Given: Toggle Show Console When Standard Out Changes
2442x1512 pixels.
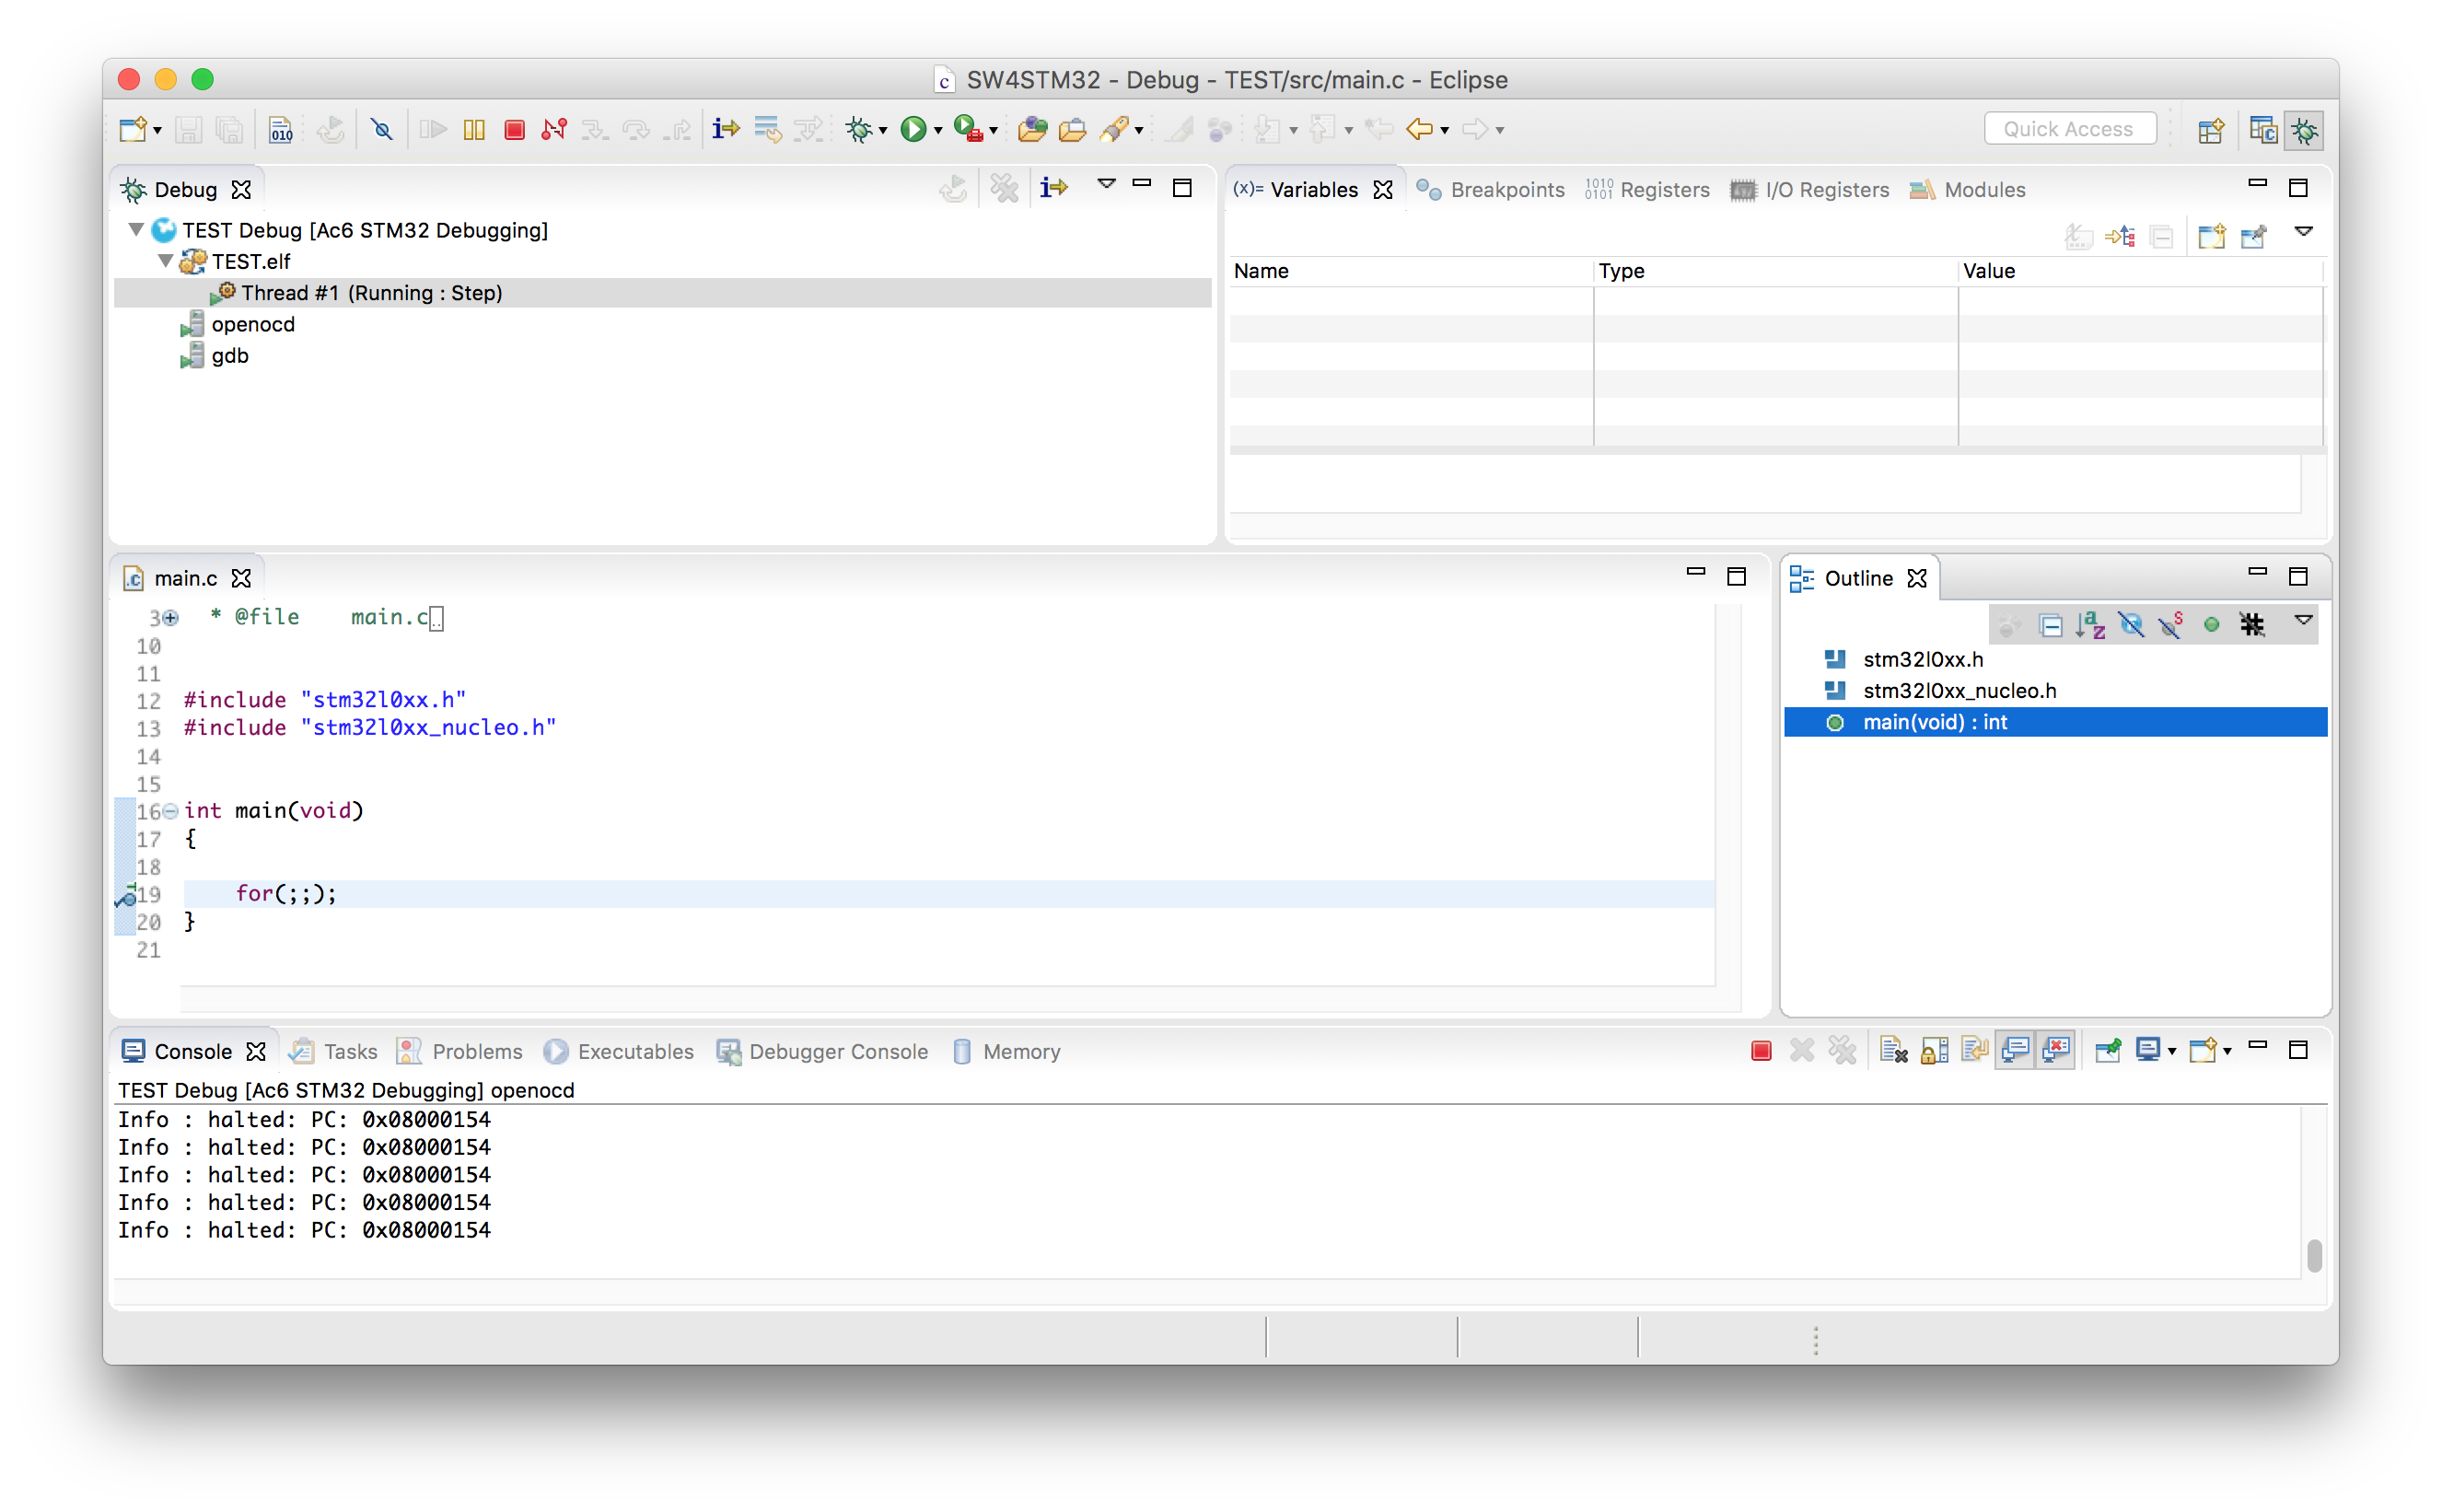Looking at the screenshot, I should (2015, 1050).
